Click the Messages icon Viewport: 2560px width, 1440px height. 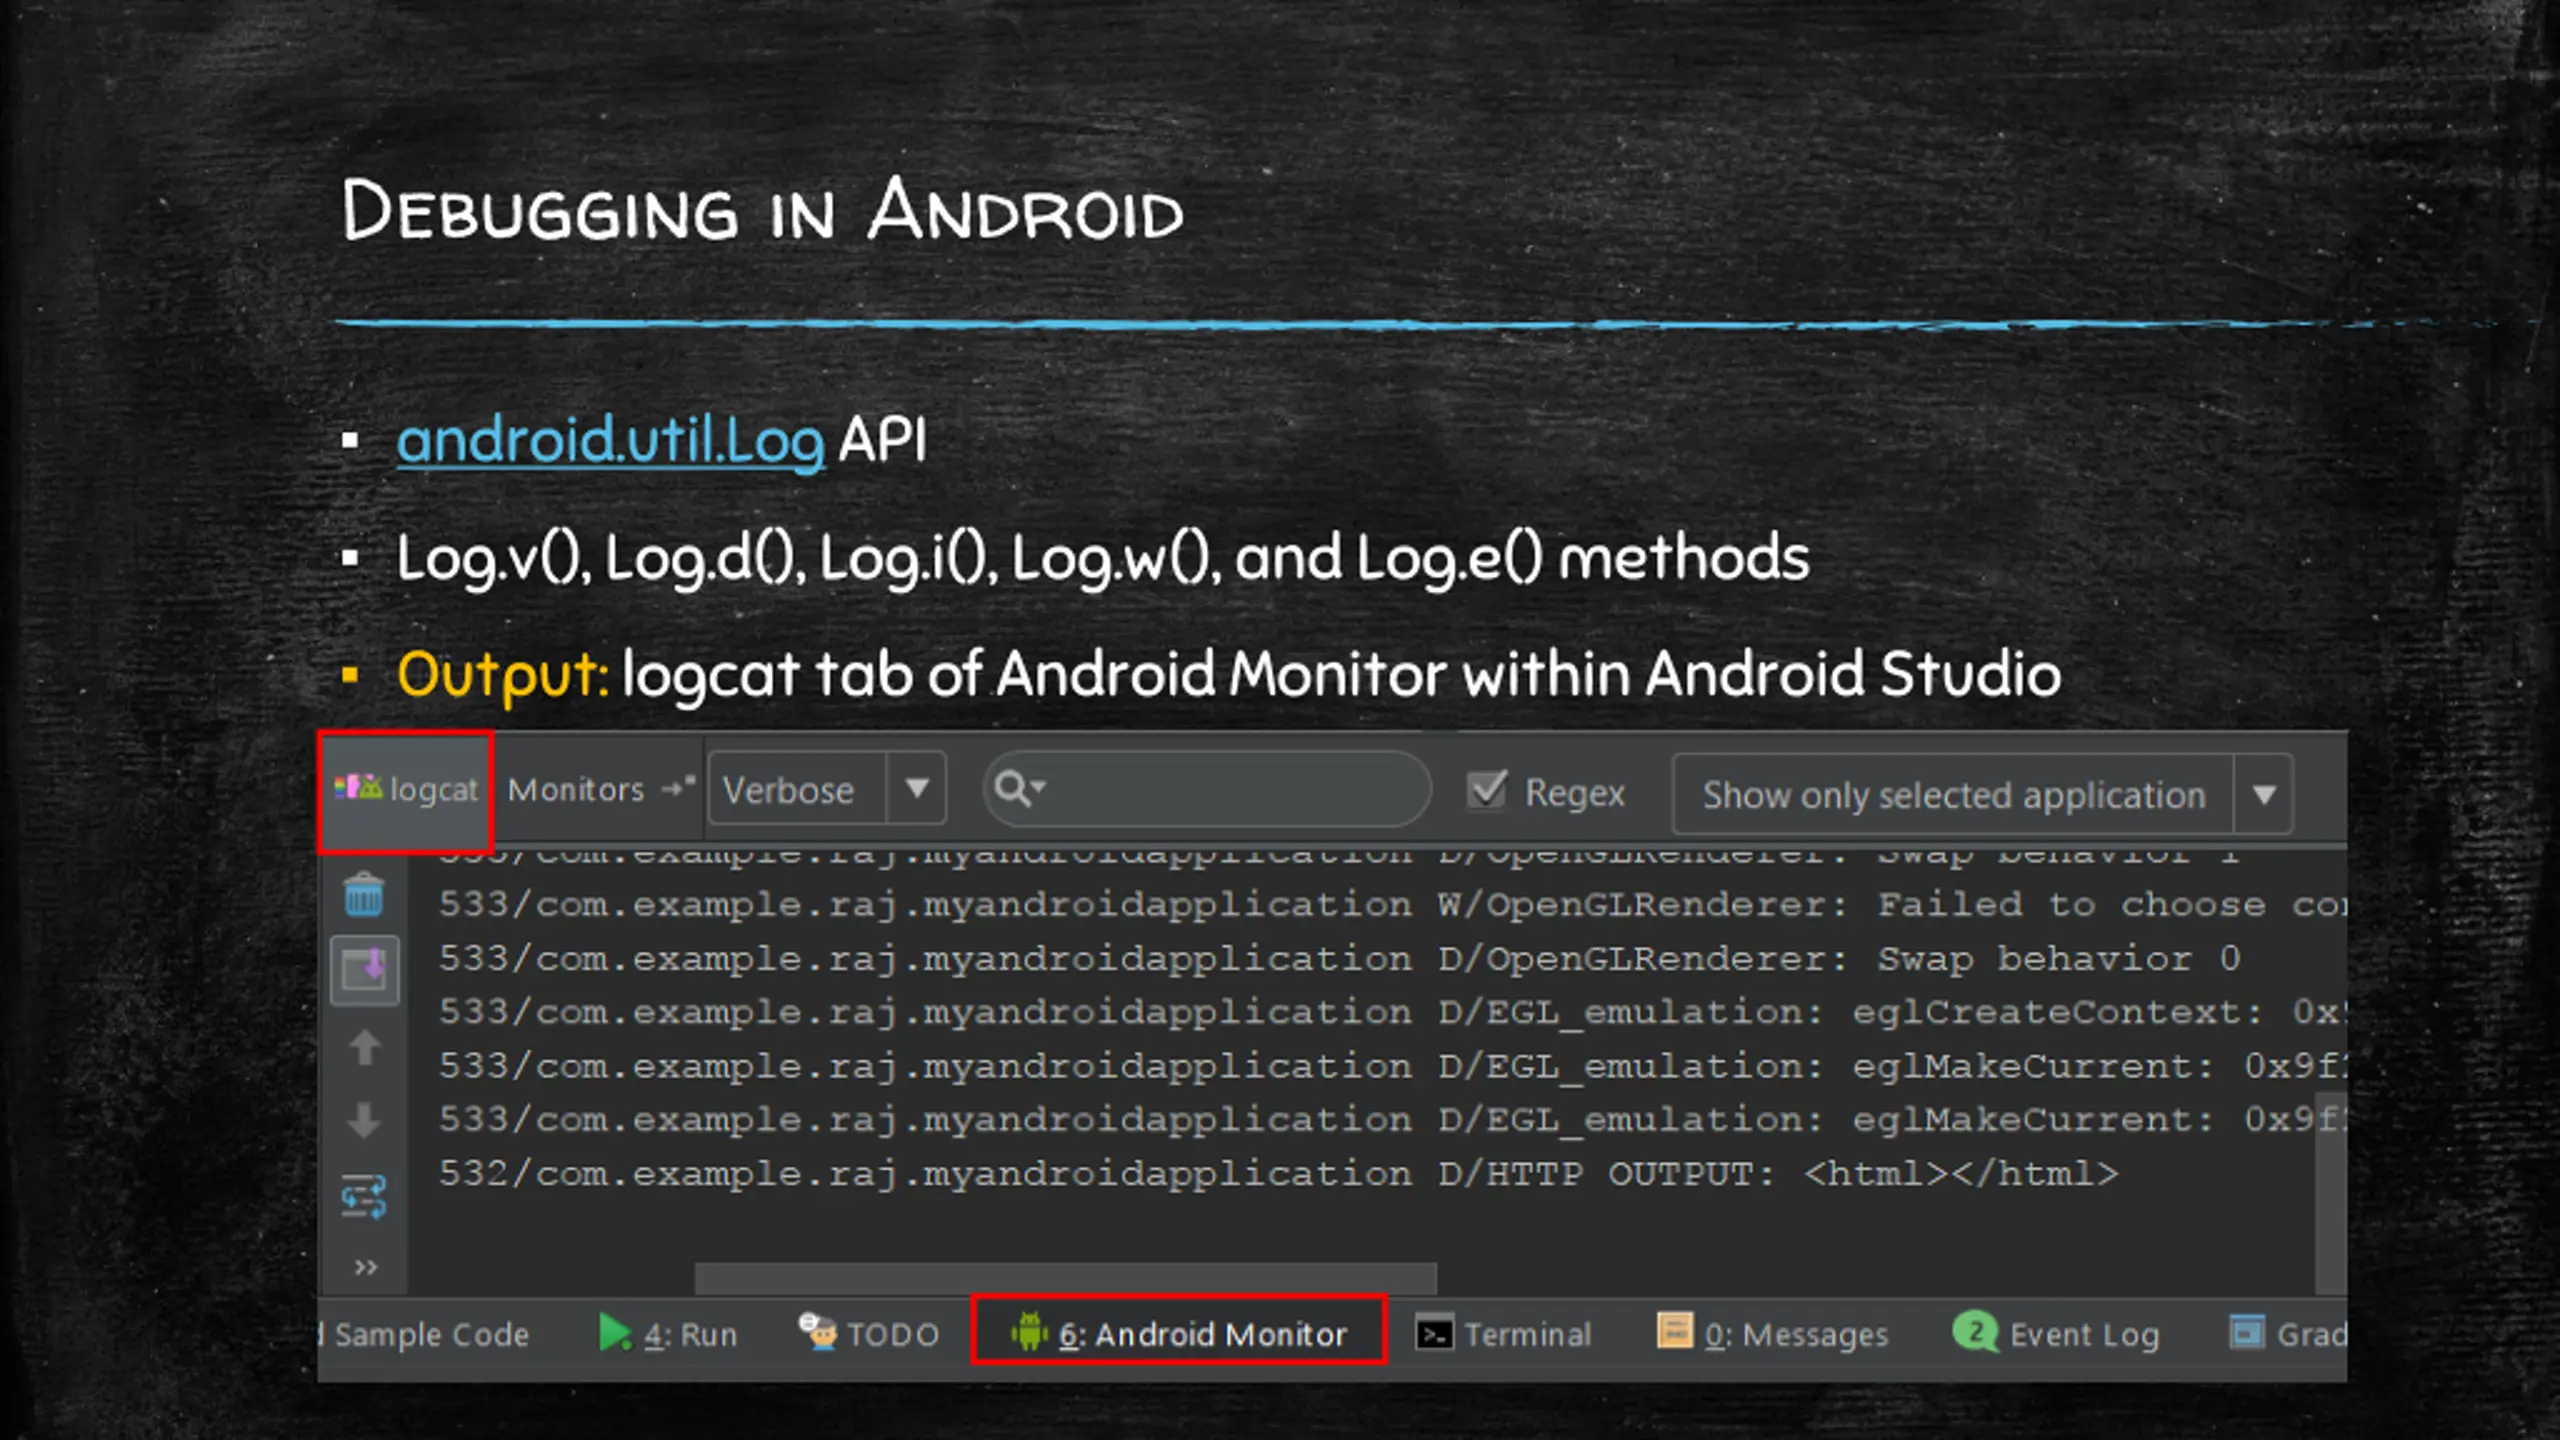click(1675, 1332)
